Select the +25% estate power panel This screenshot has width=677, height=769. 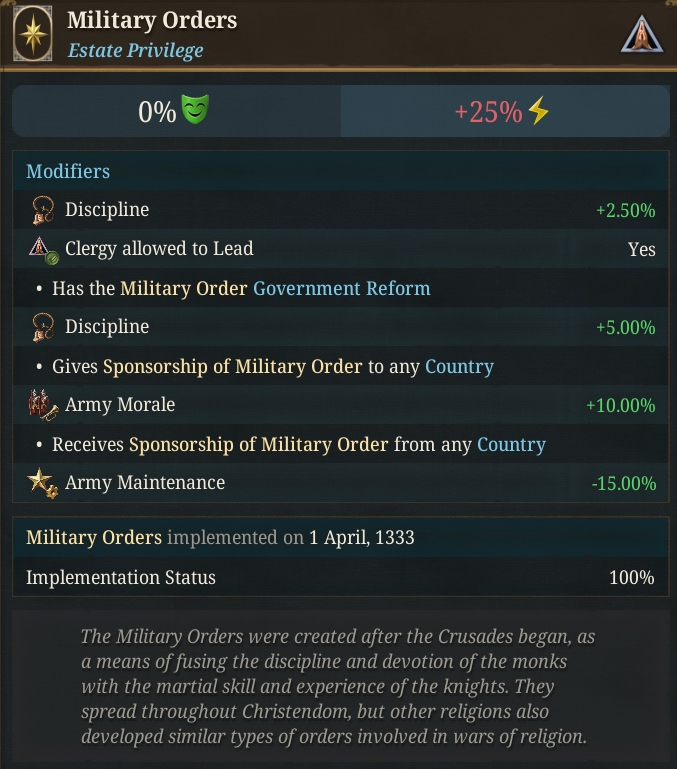(505, 111)
